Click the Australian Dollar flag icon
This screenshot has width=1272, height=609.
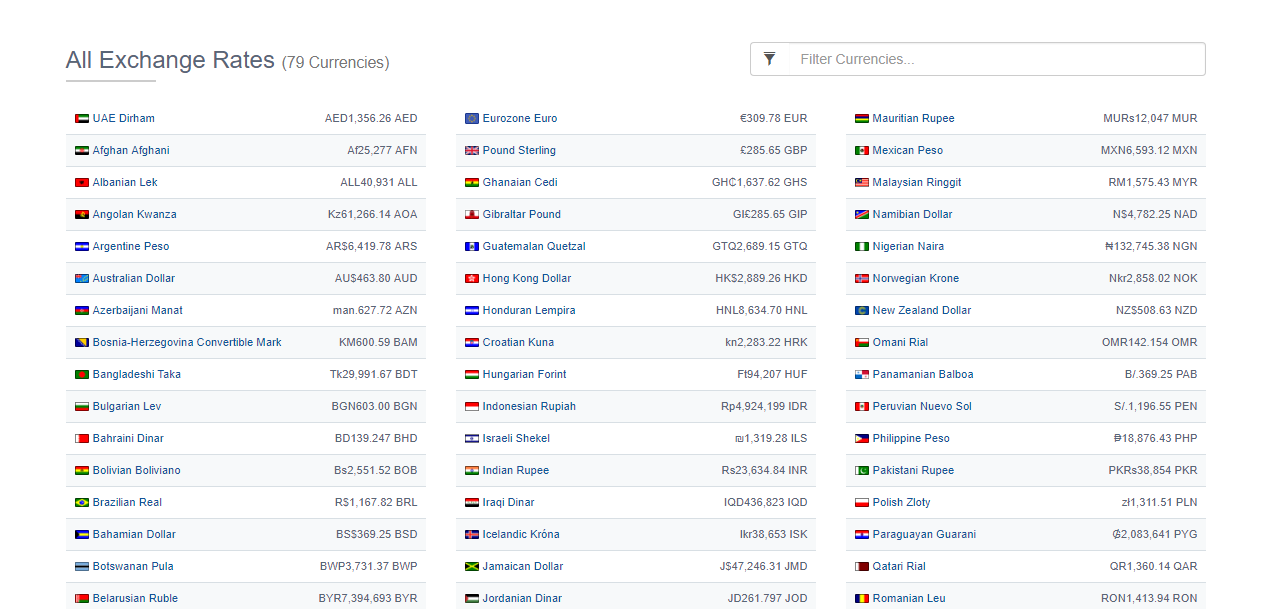(x=82, y=279)
